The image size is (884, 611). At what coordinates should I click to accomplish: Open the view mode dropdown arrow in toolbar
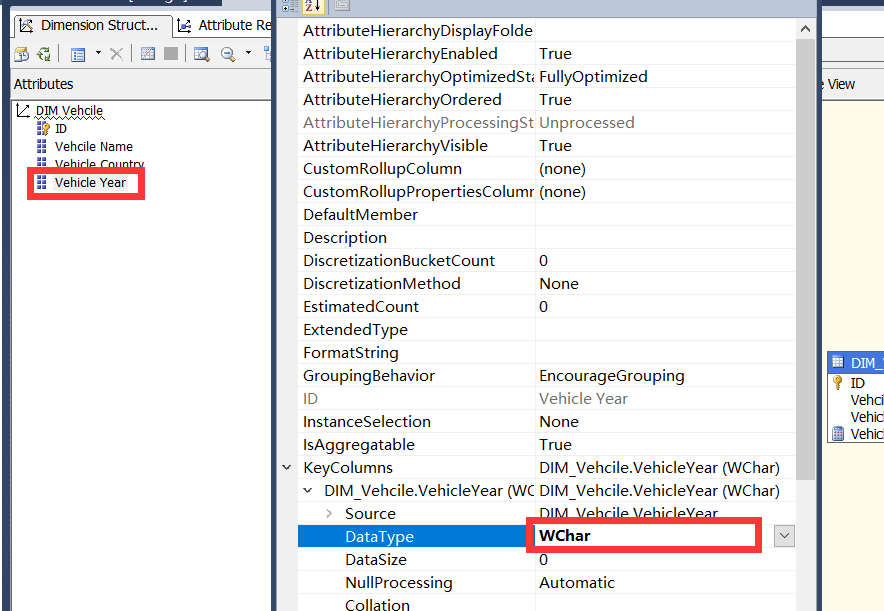pos(98,53)
